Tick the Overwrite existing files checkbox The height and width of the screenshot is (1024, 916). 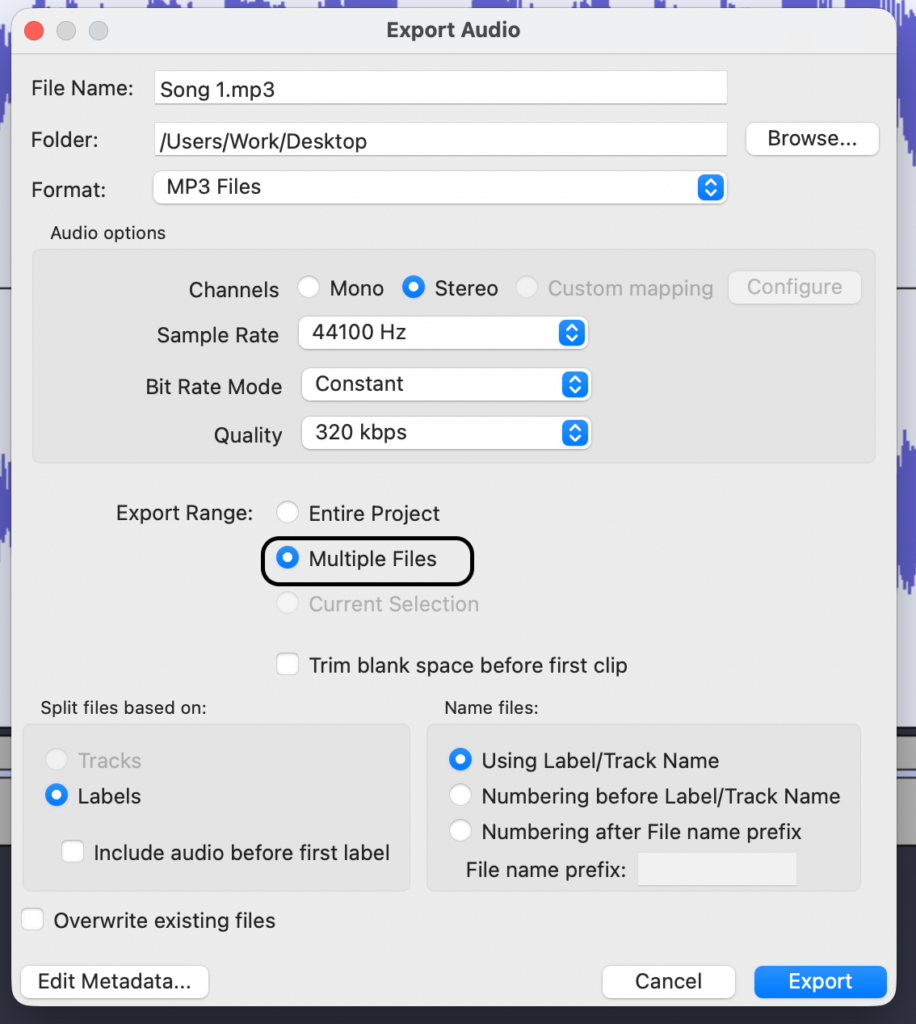point(33,920)
